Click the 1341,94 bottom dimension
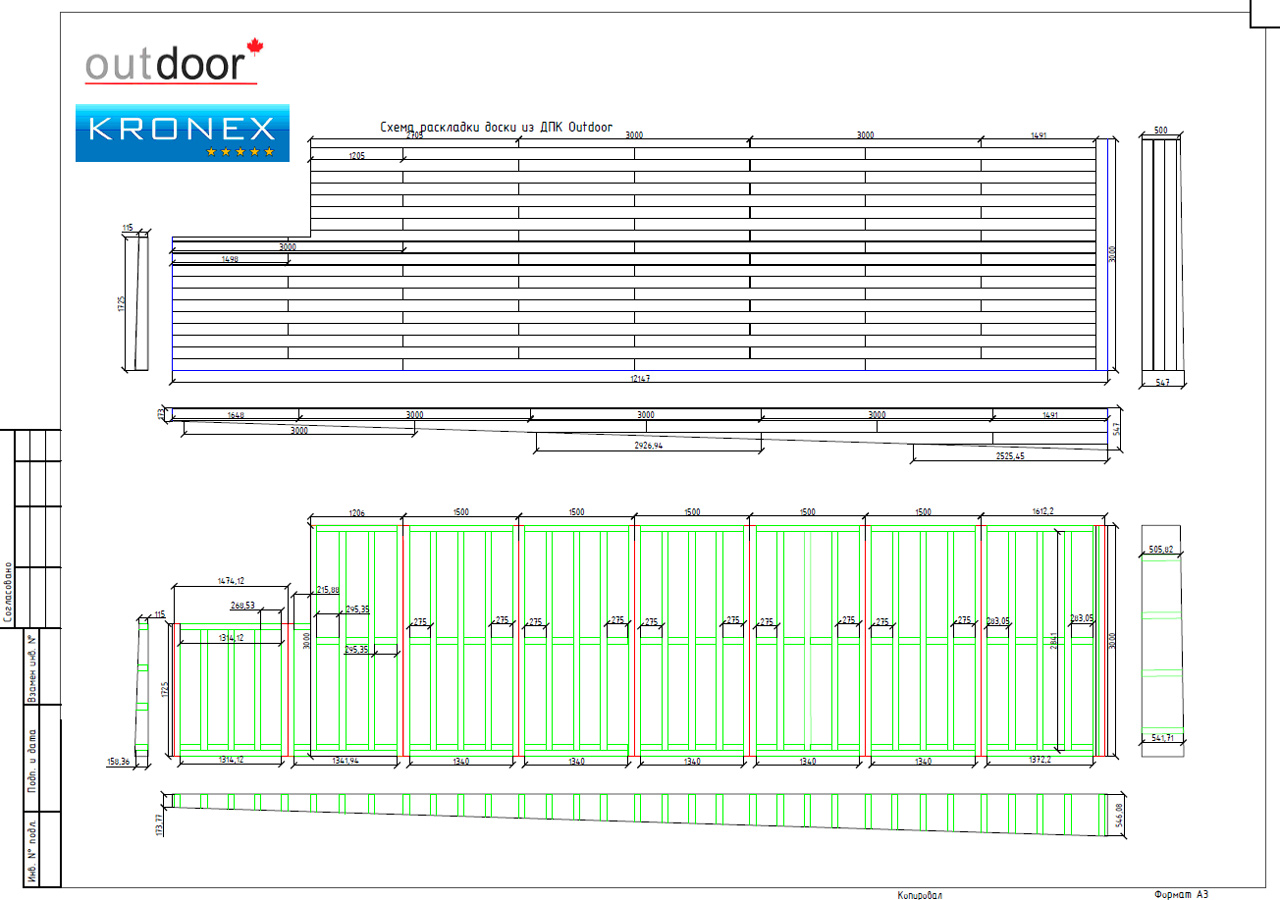 pyautogui.click(x=345, y=762)
